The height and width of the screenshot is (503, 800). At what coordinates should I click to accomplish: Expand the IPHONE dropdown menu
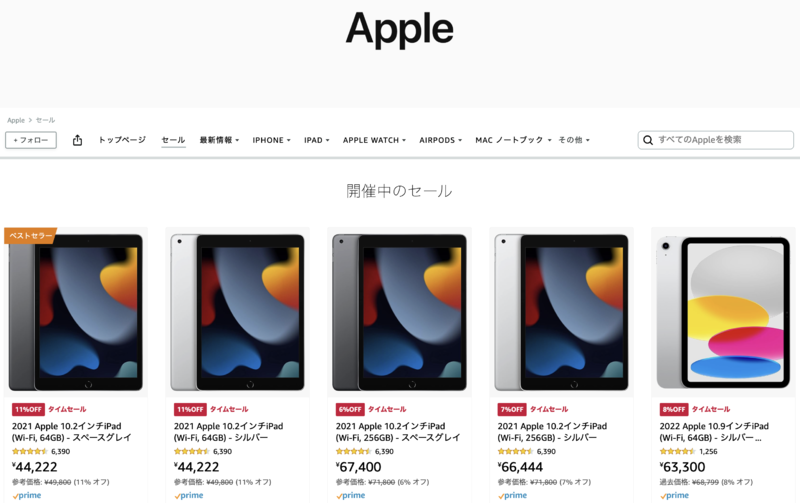(271, 140)
